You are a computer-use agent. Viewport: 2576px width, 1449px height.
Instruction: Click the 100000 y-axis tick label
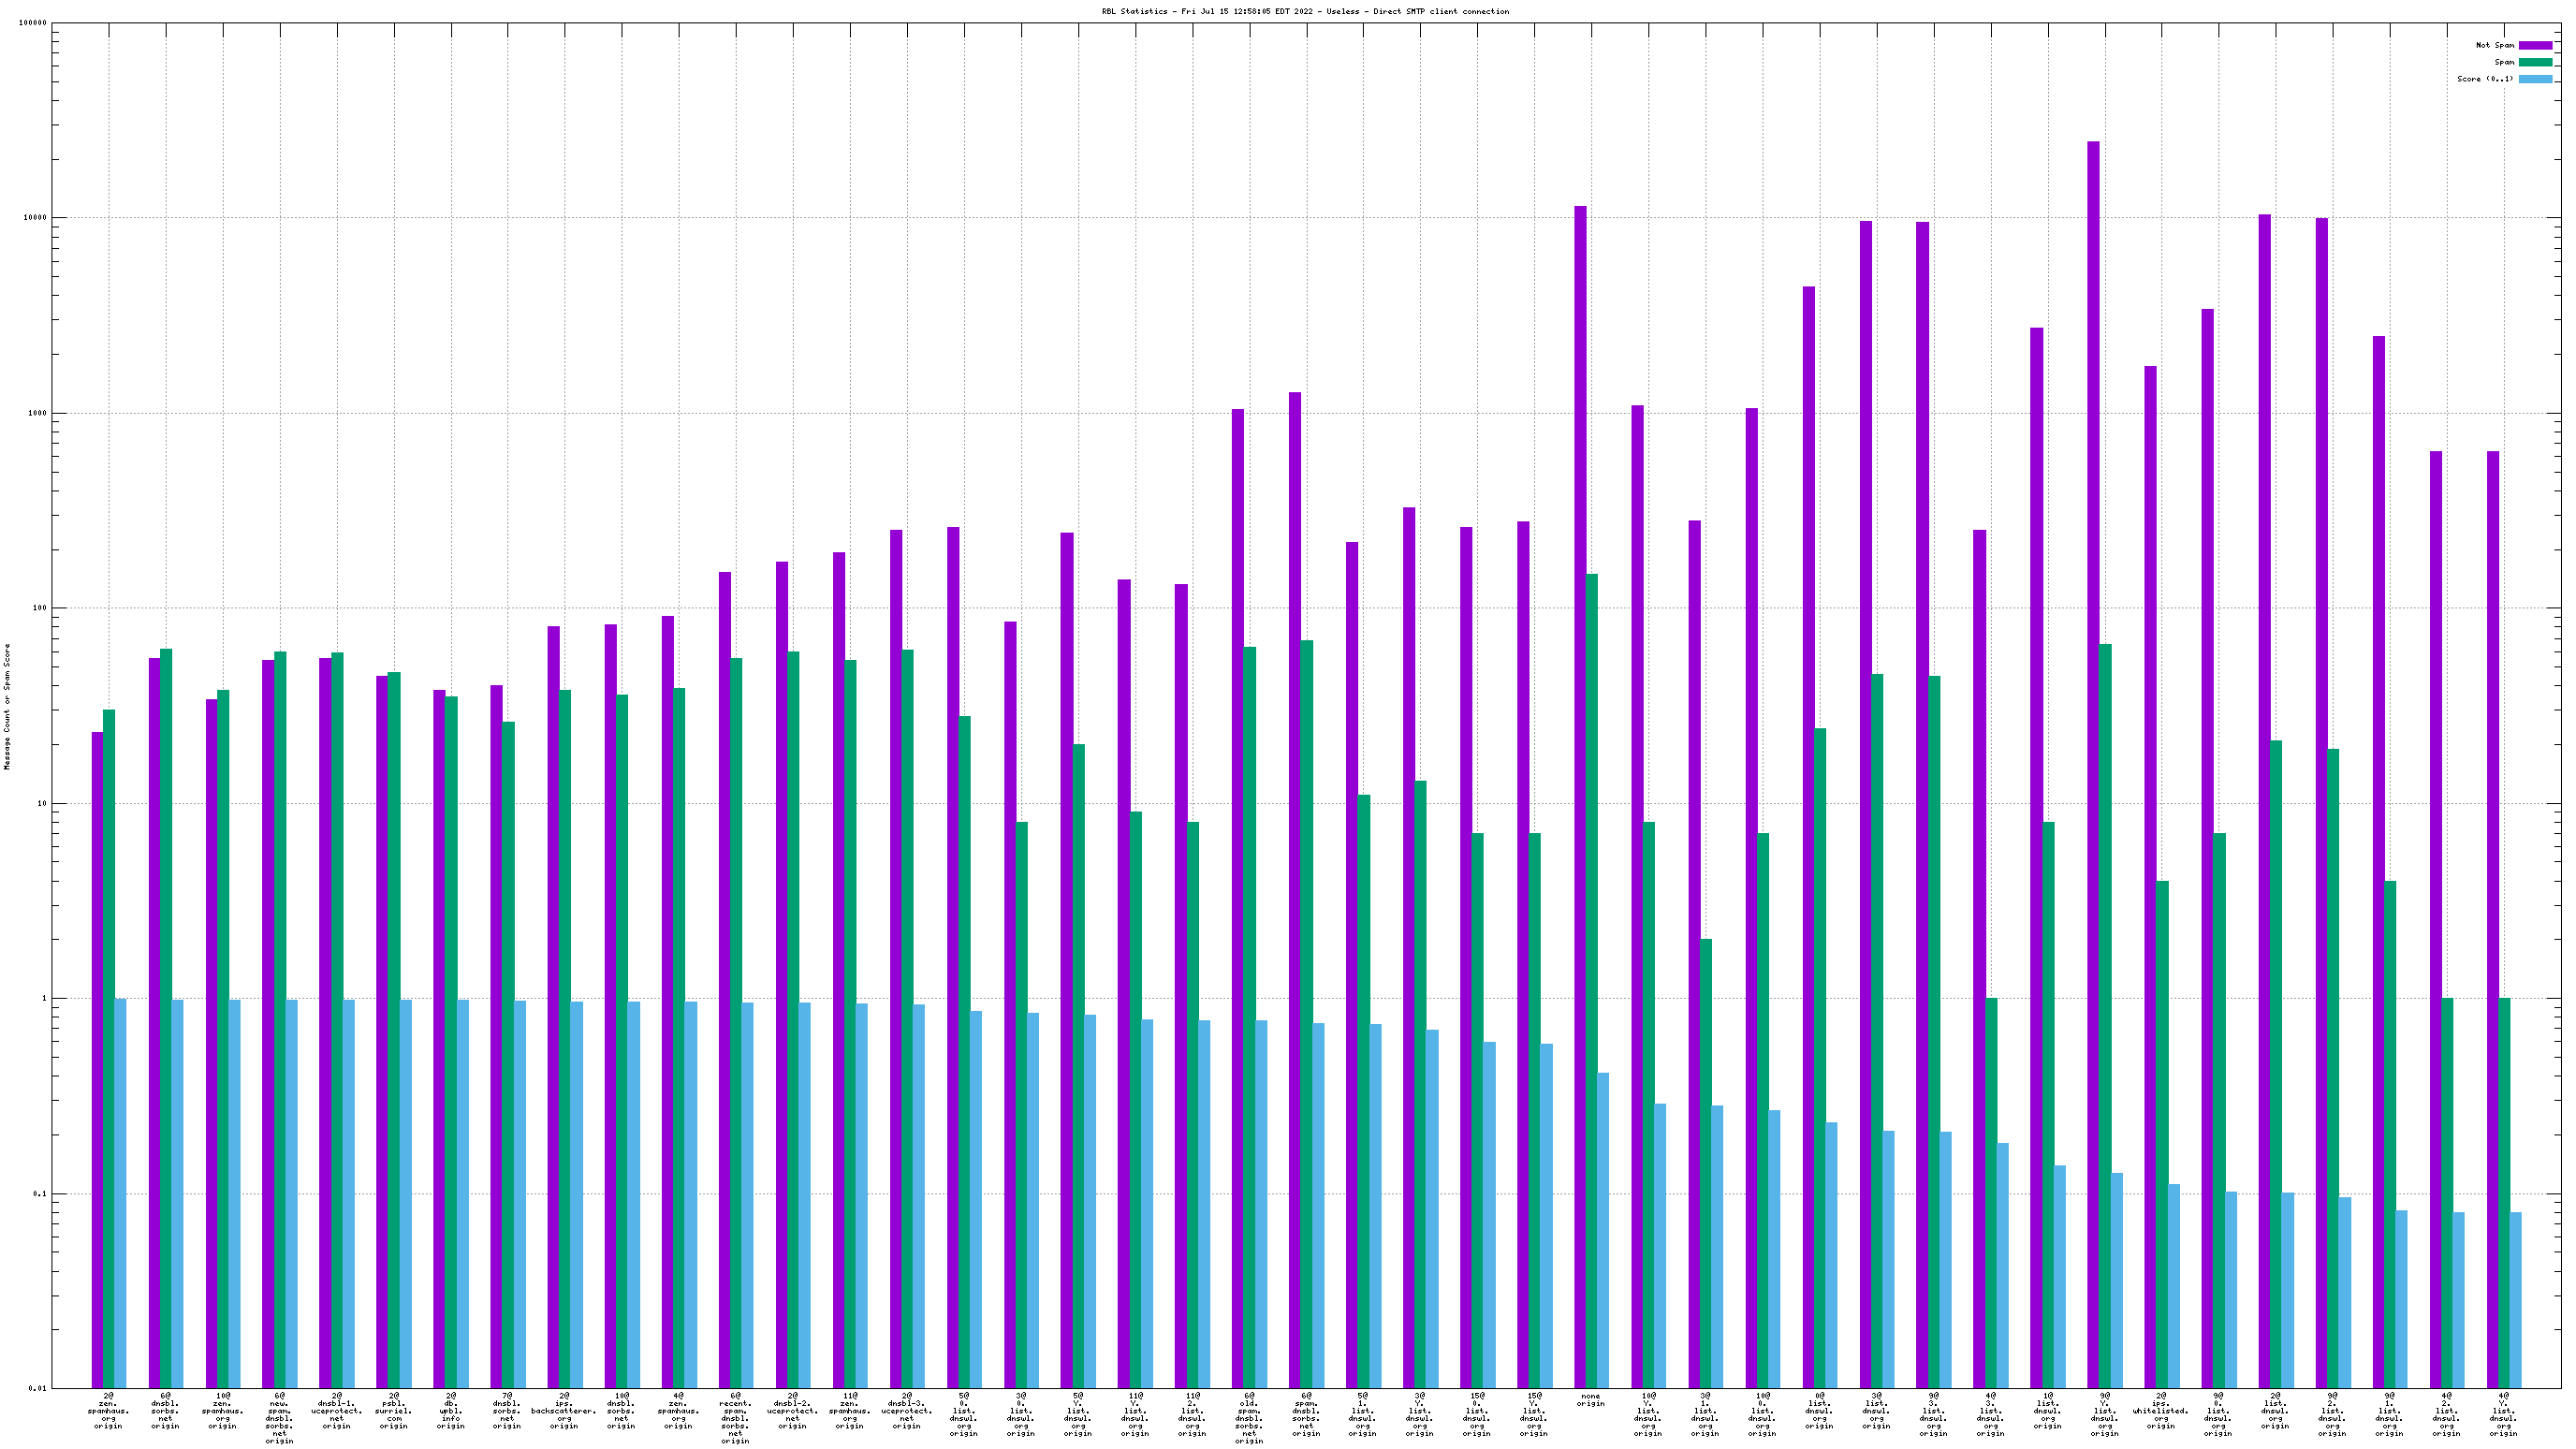click(x=33, y=23)
